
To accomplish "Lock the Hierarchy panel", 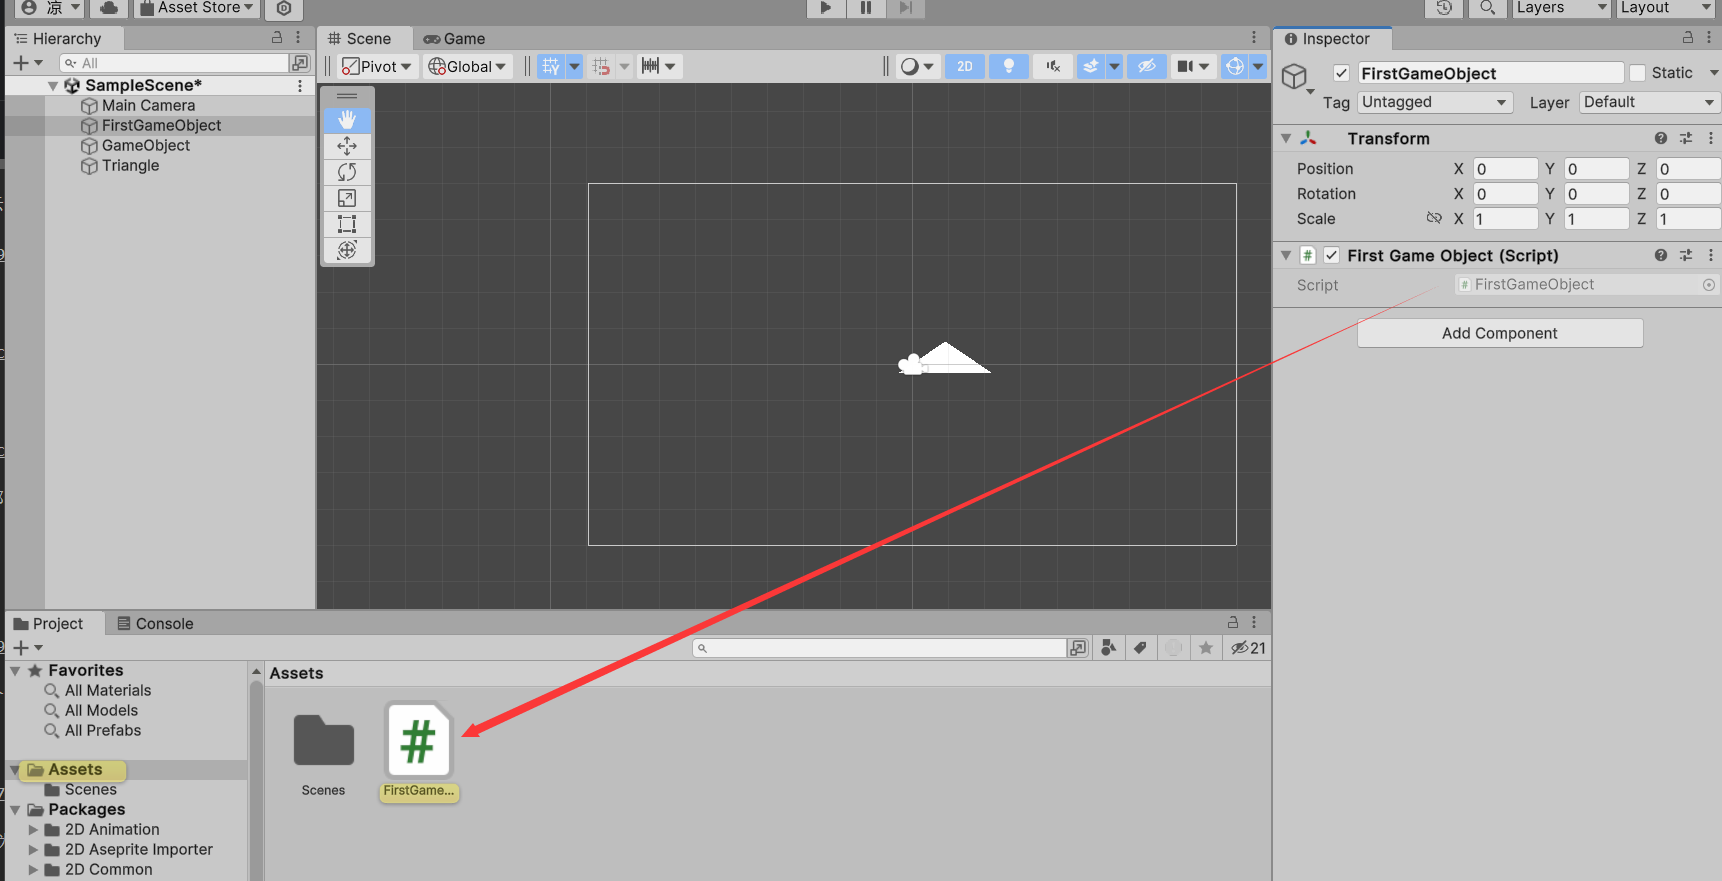I will [x=277, y=37].
